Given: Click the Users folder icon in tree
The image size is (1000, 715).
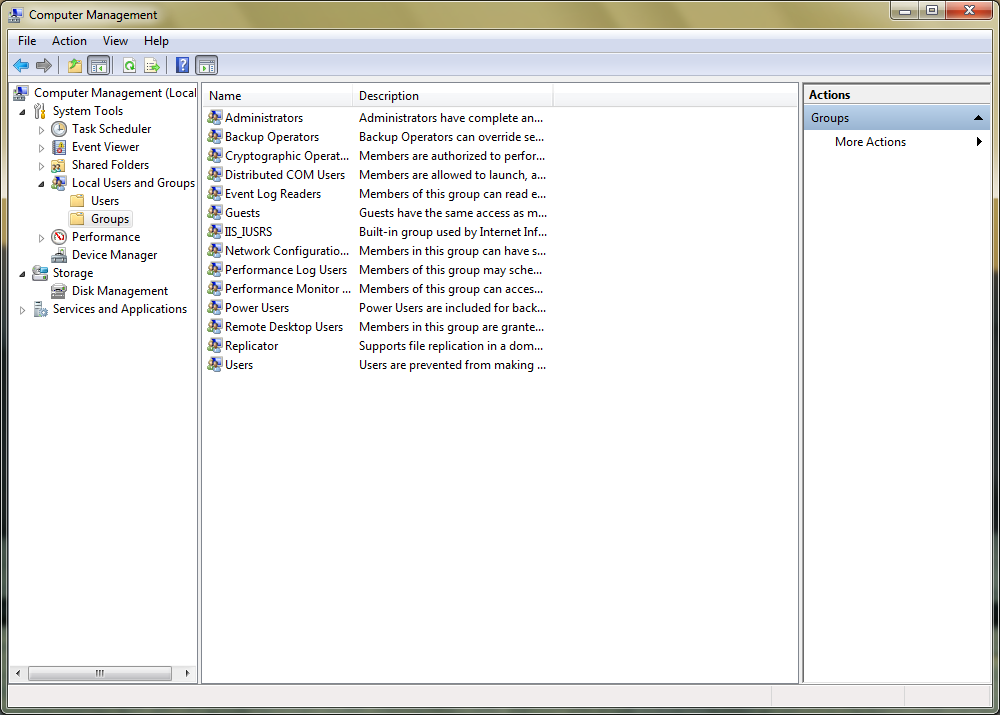Looking at the screenshot, I should (x=77, y=201).
